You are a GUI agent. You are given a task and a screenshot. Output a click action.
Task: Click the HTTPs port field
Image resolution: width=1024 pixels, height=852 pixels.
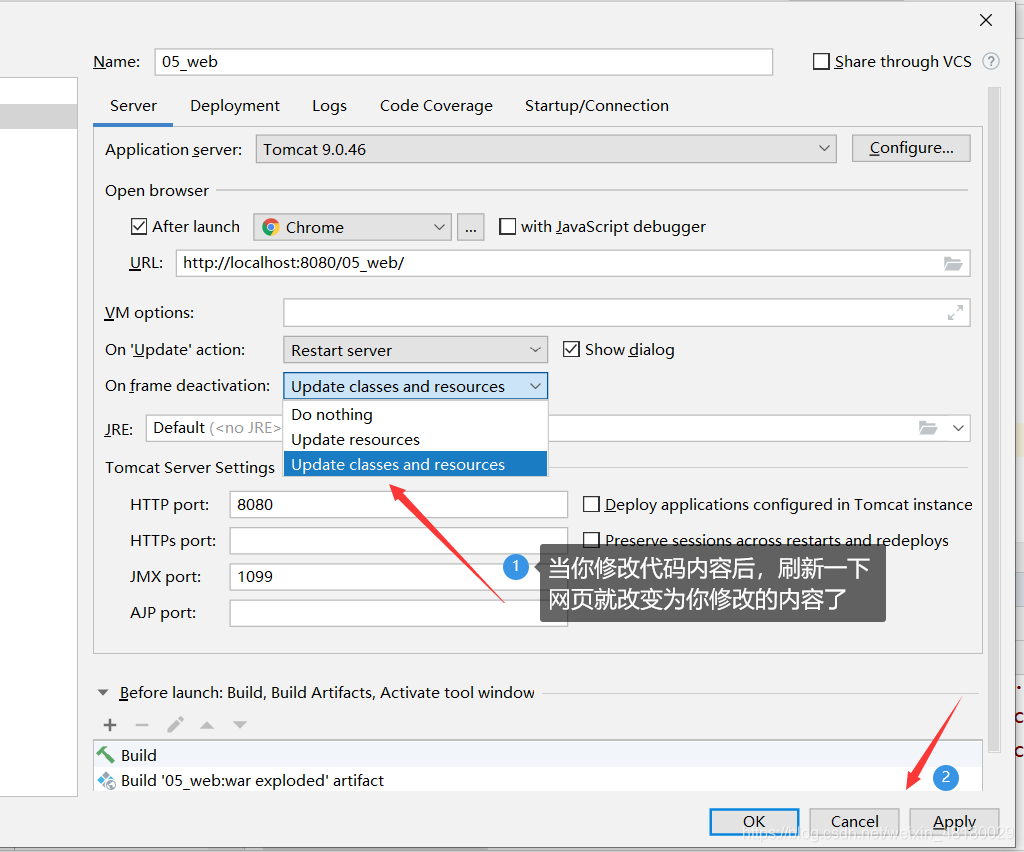pyautogui.click(x=398, y=541)
